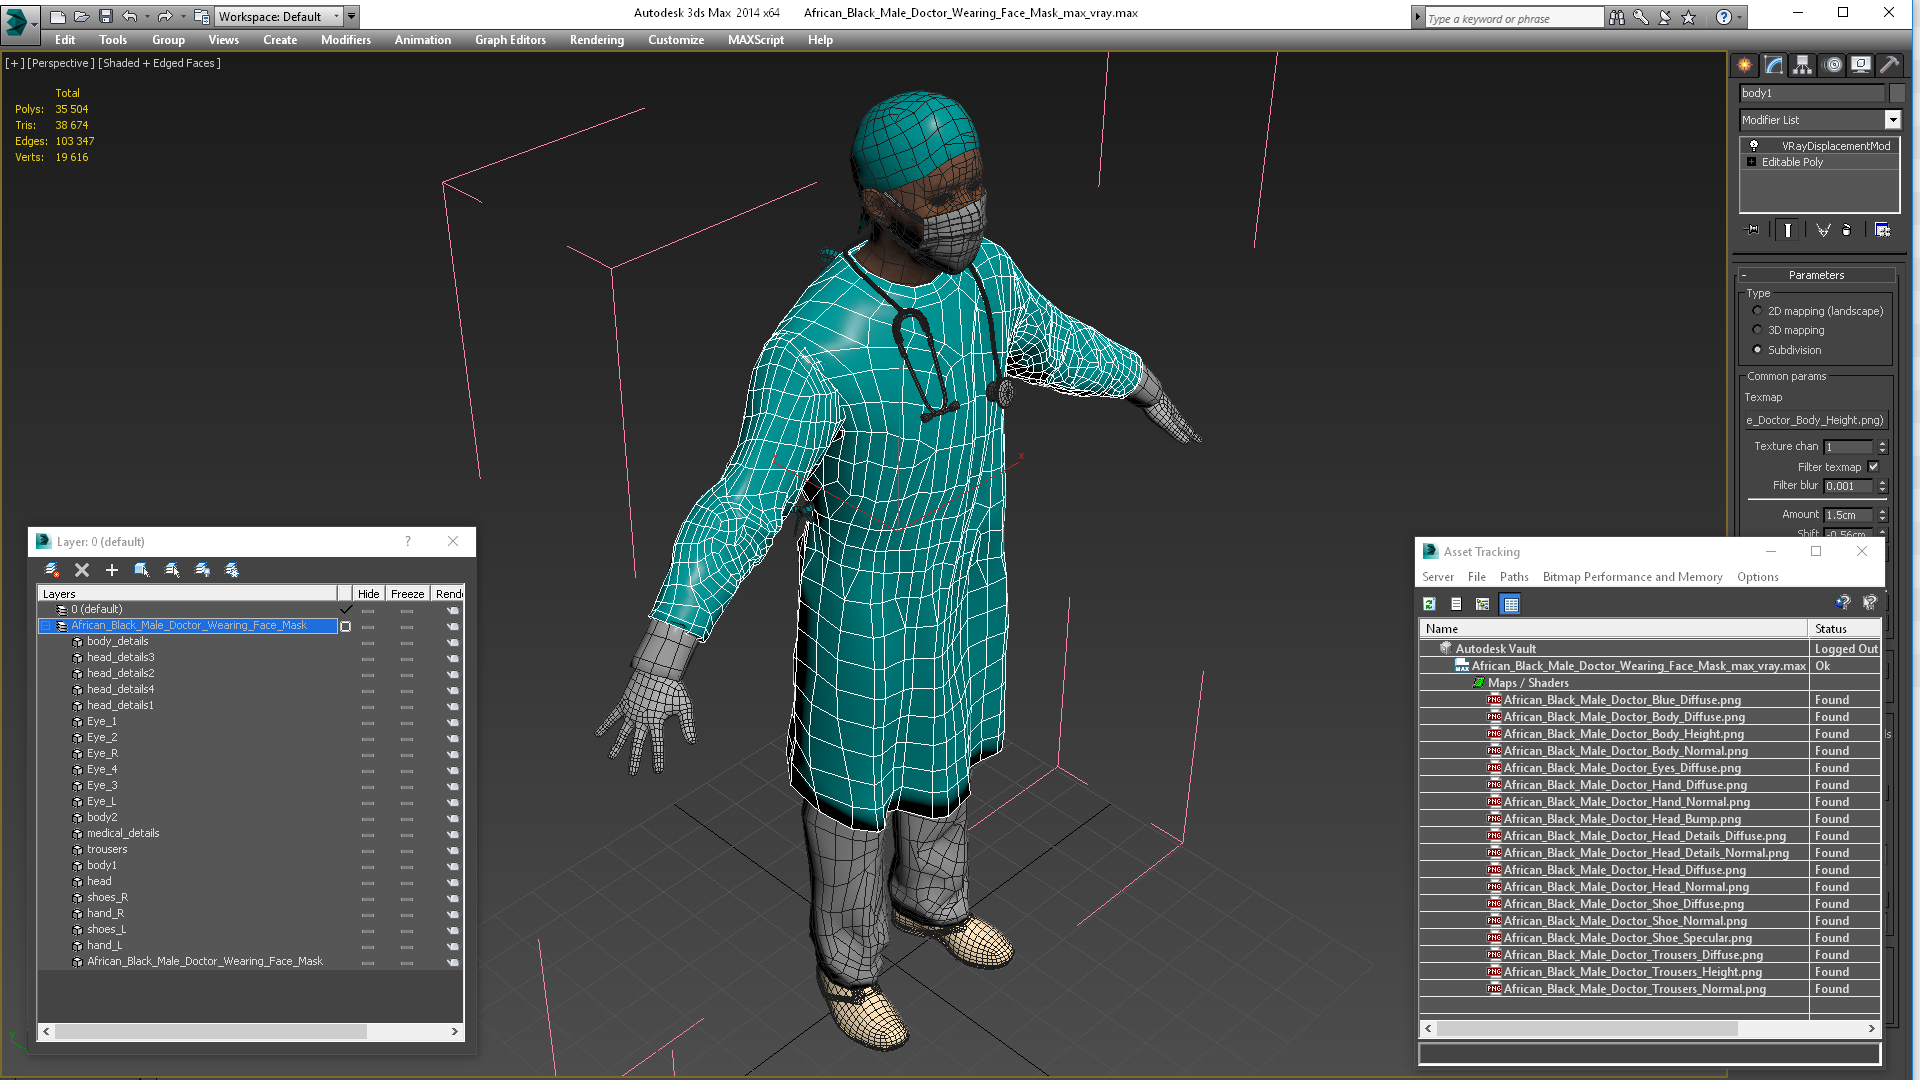Click the [Perspective] viewport label

click(61, 63)
